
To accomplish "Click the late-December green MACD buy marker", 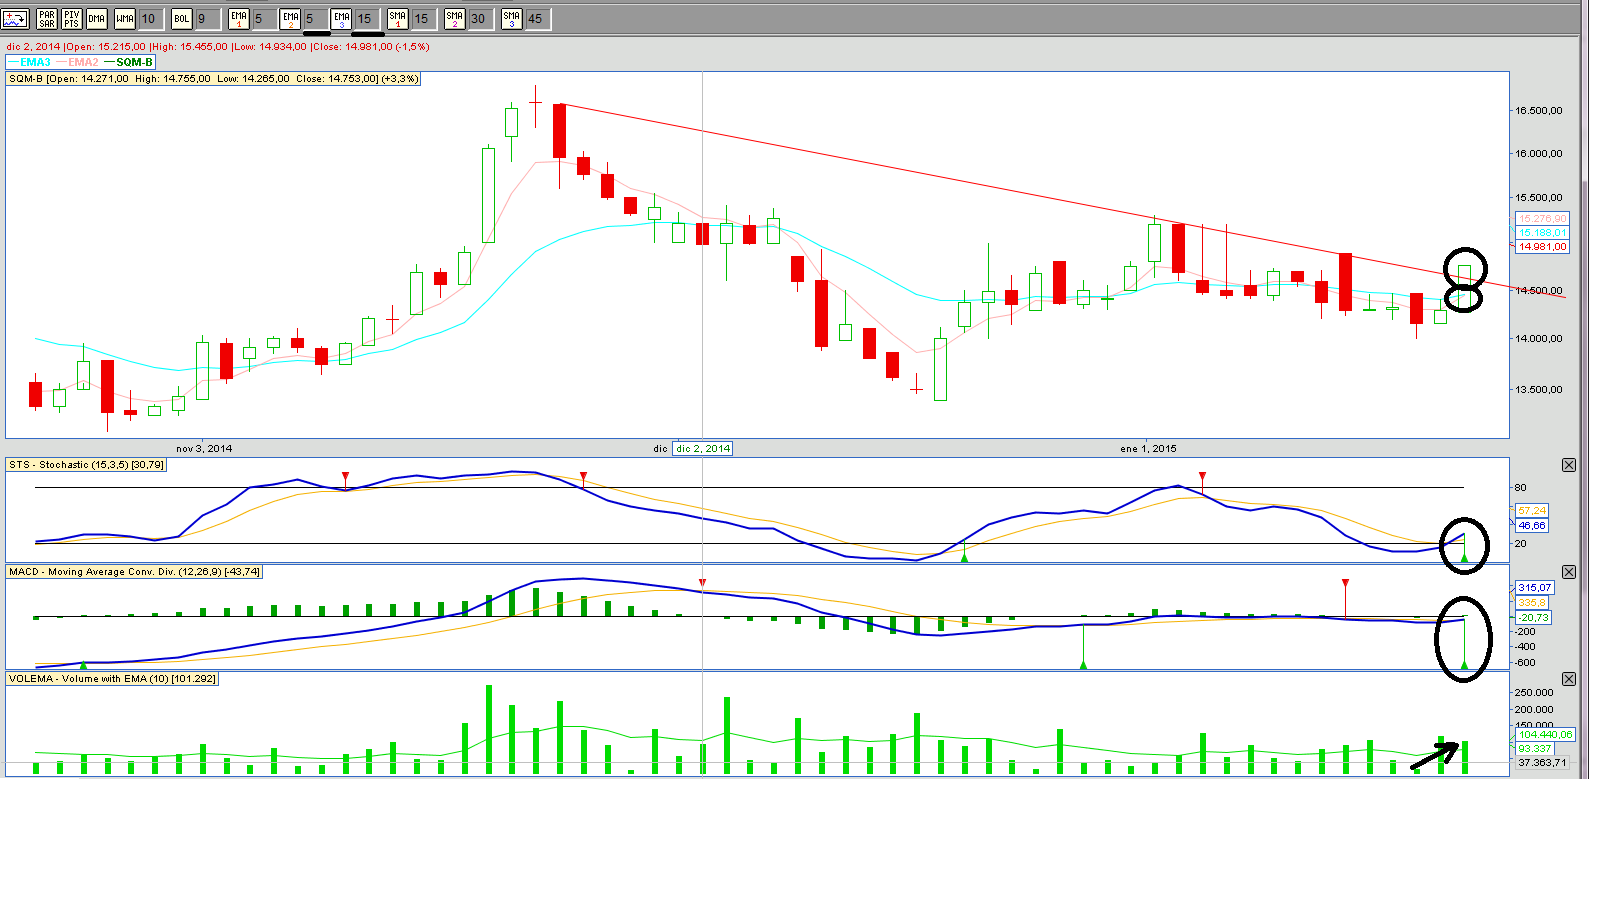I will [1083, 665].
